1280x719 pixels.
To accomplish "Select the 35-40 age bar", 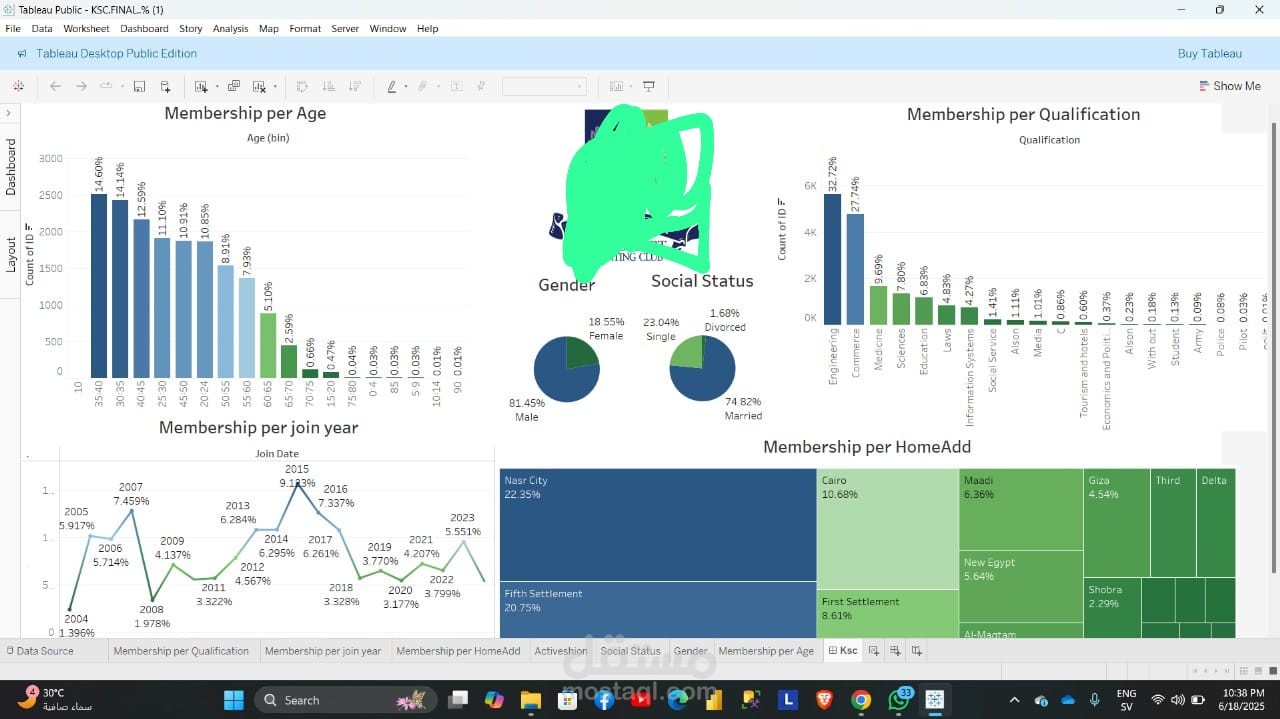I will [x=99, y=286].
